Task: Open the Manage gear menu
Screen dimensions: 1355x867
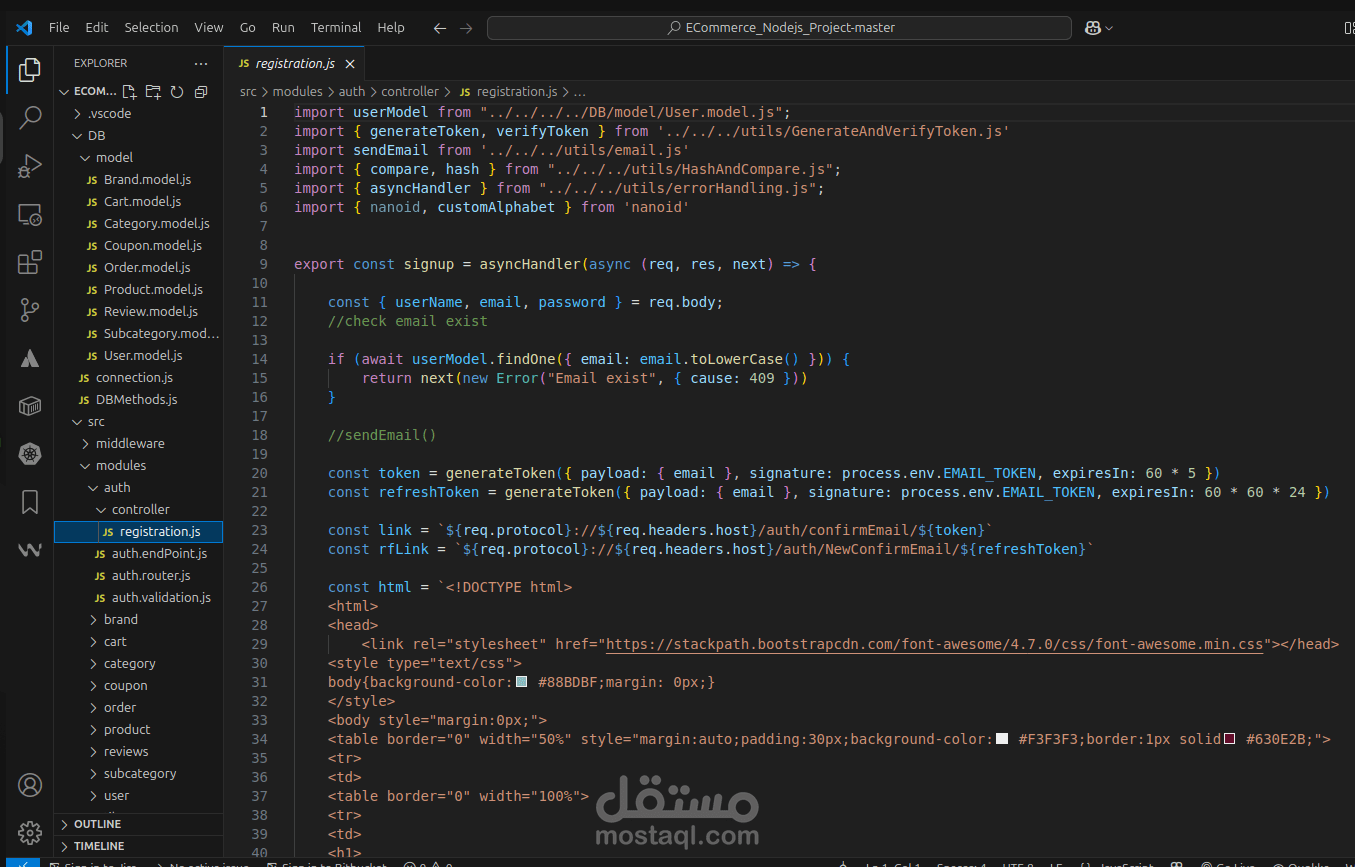Action: tap(30, 832)
